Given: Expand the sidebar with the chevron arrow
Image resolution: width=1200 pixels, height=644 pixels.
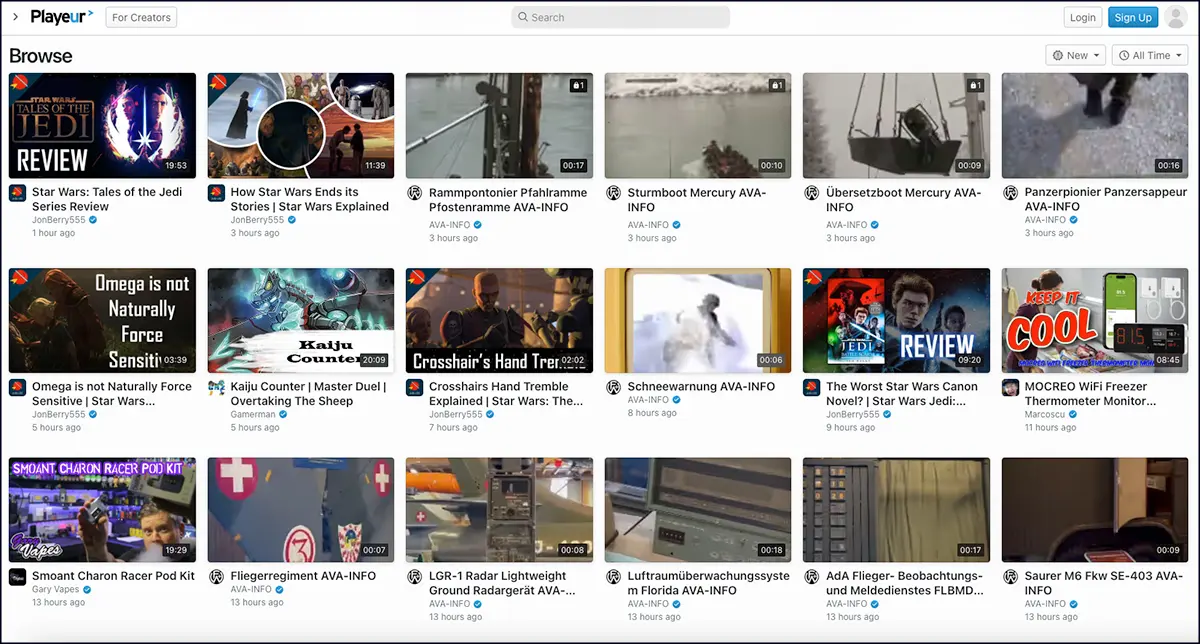Looking at the screenshot, I should [x=15, y=17].
